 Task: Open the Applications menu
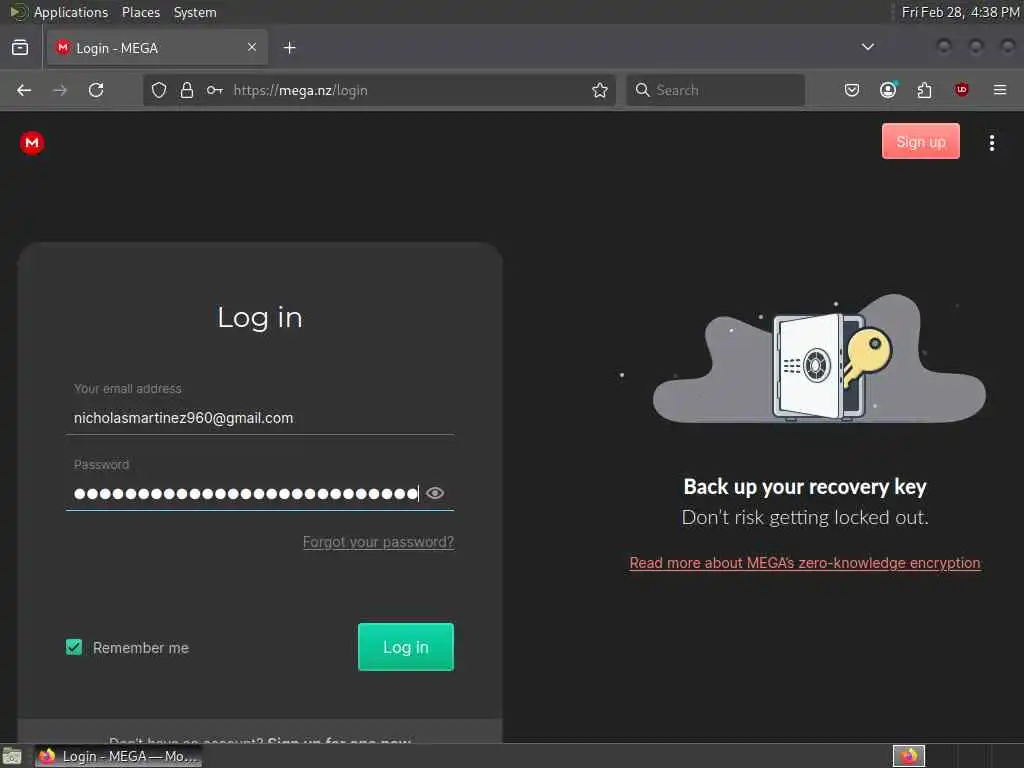[71, 12]
